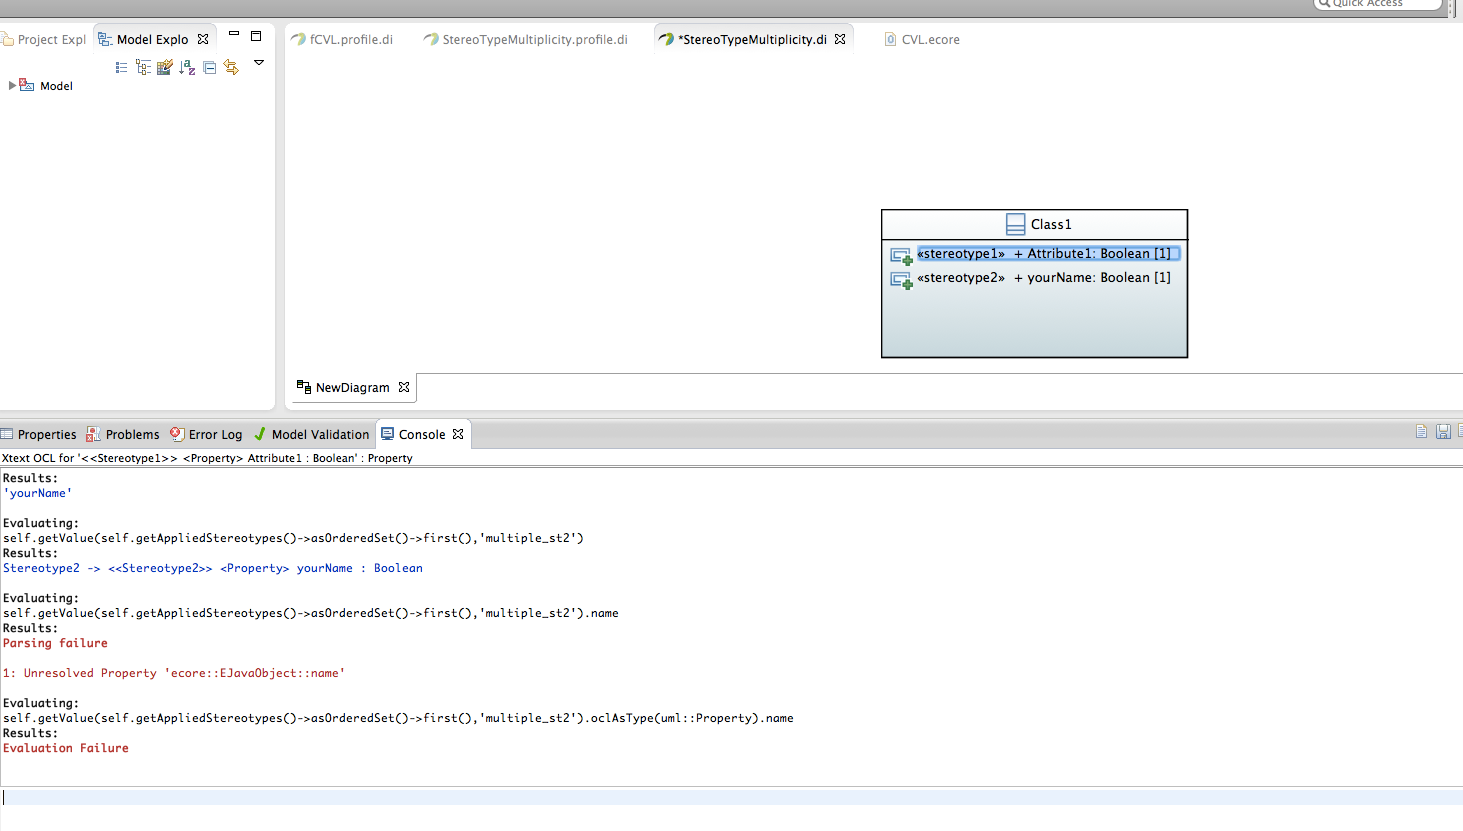
Task: Click the red 'Parsing failure' message
Action: pyautogui.click(x=55, y=643)
